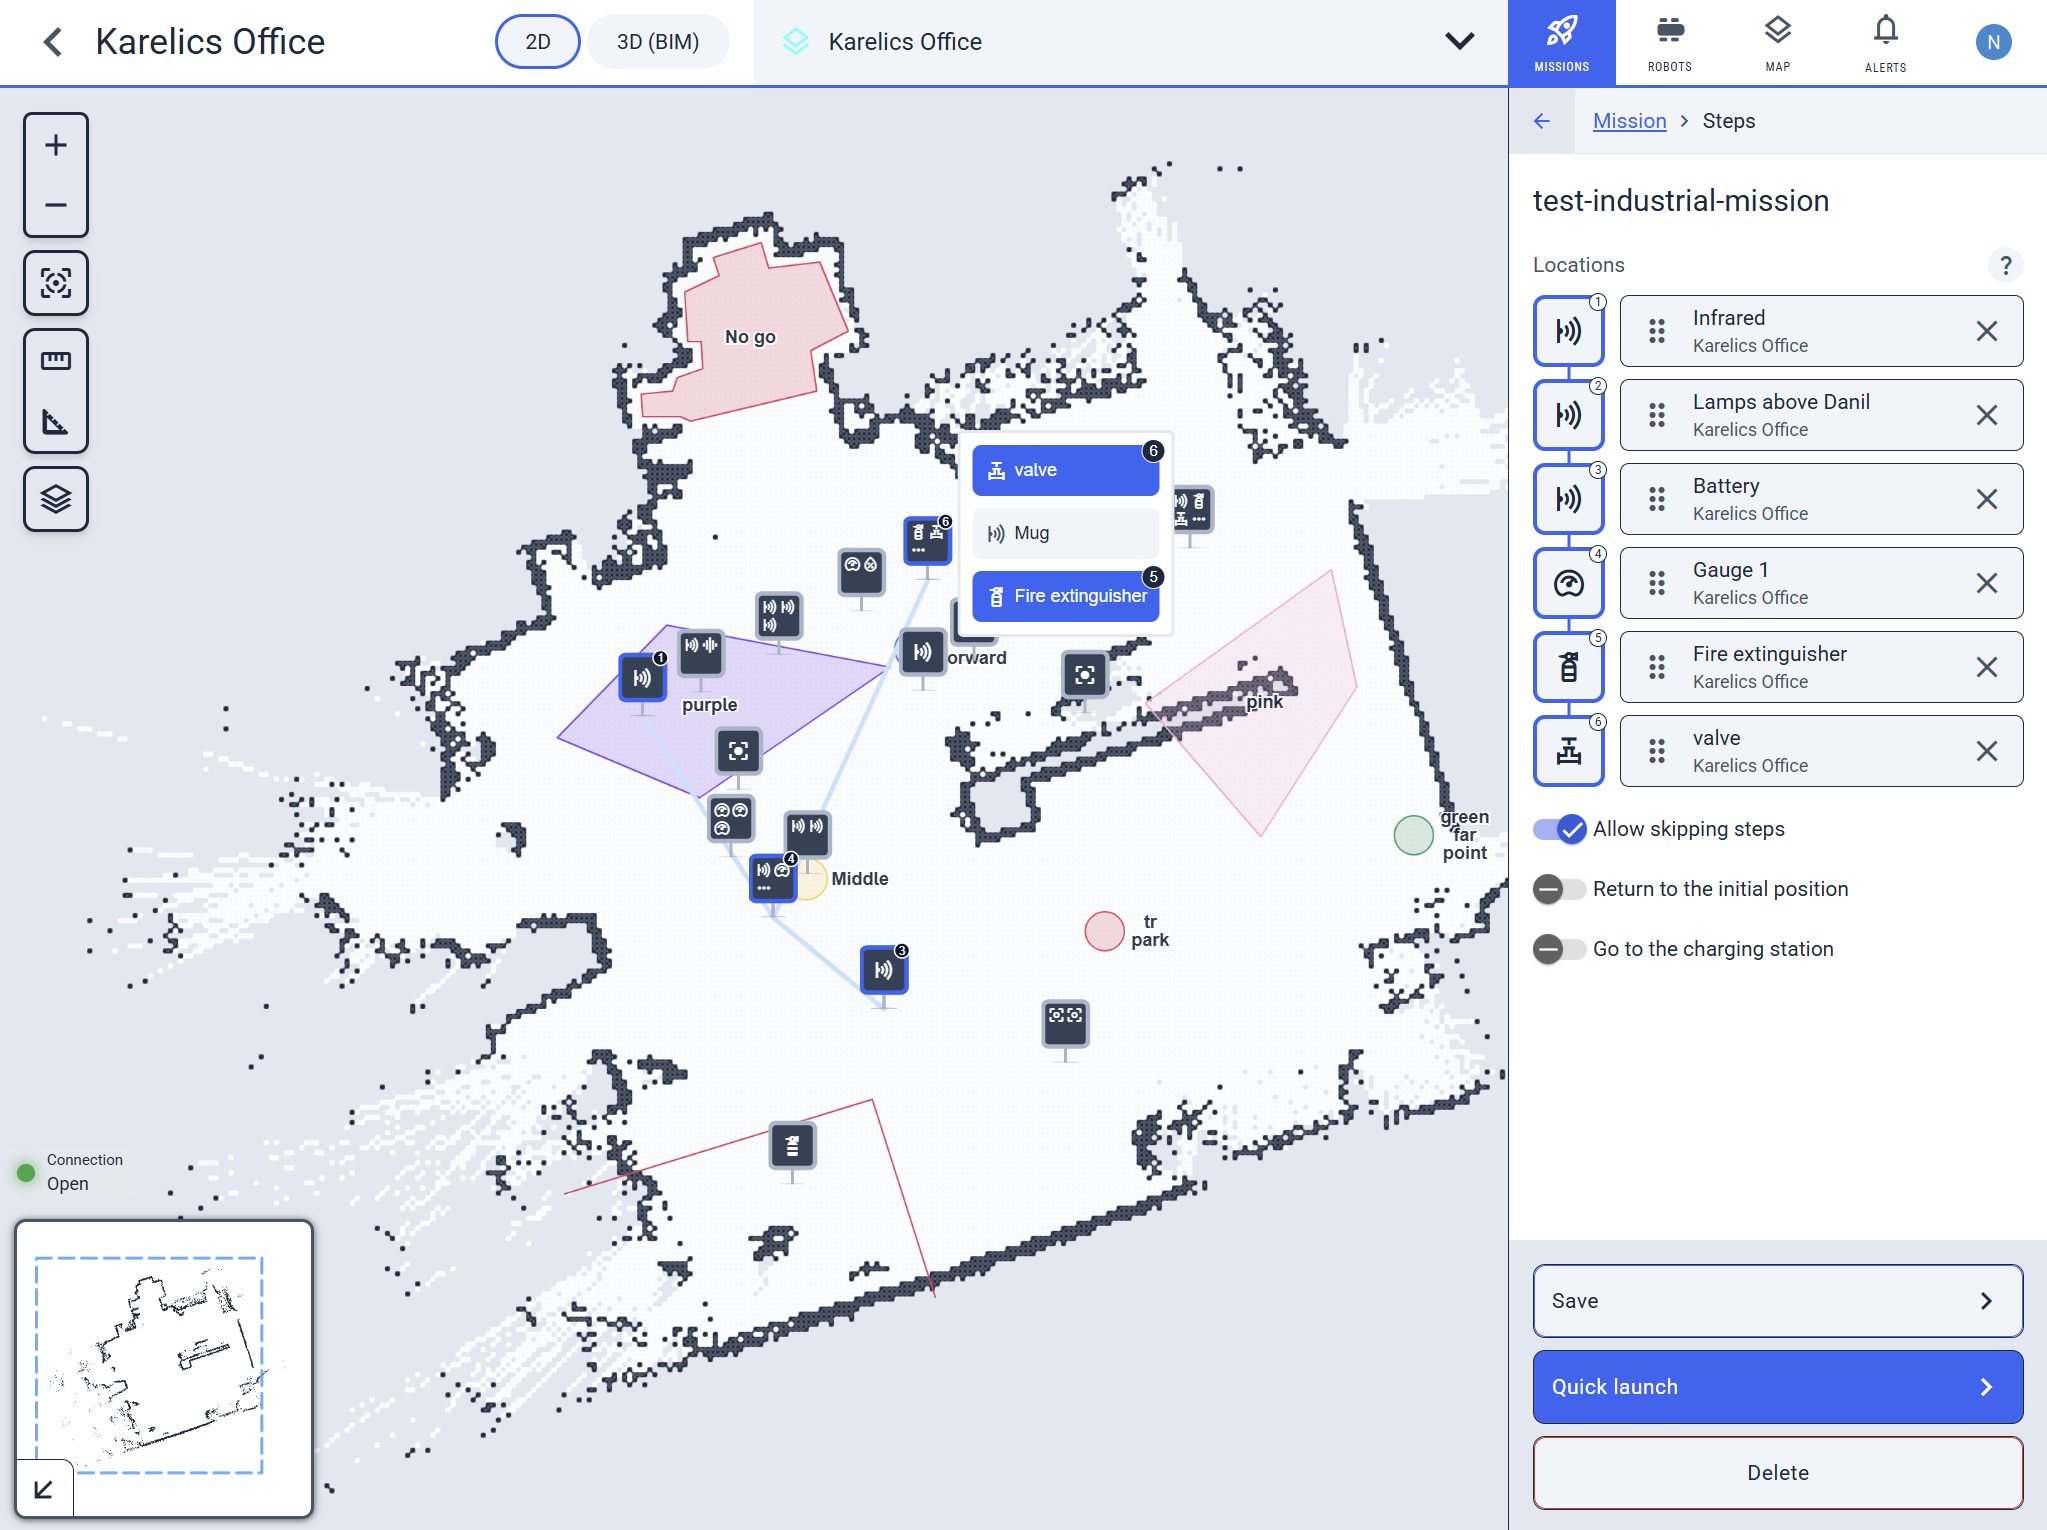The image size is (2047, 1530).
Task: Enable Return to the initial position
Action: point(1560,889)
